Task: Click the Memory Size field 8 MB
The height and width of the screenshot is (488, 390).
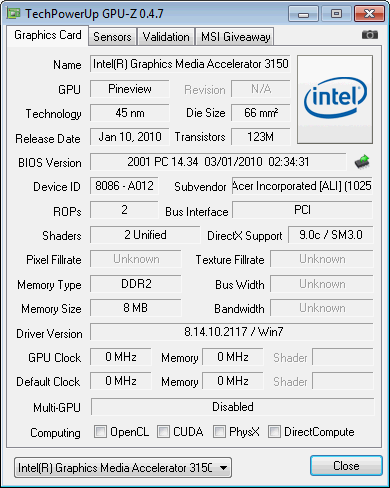Action: click(x=136, y=308)
